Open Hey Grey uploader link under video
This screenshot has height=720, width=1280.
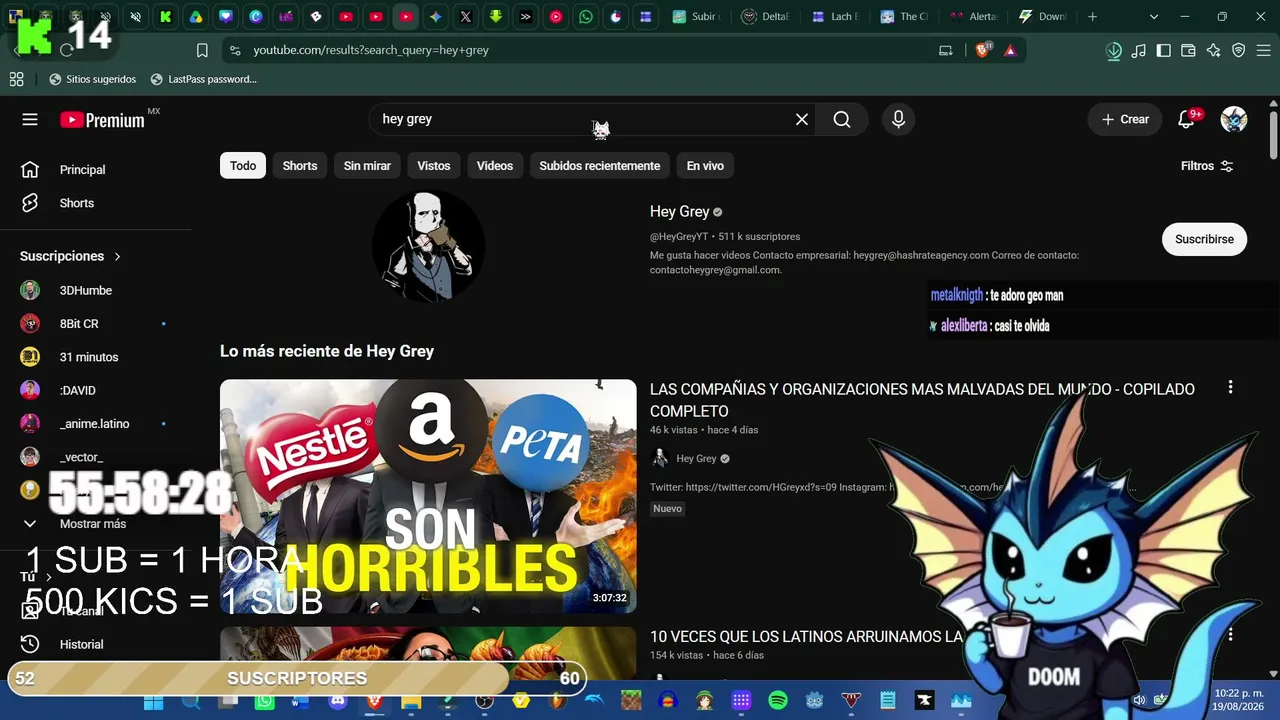tap(696, 459)
